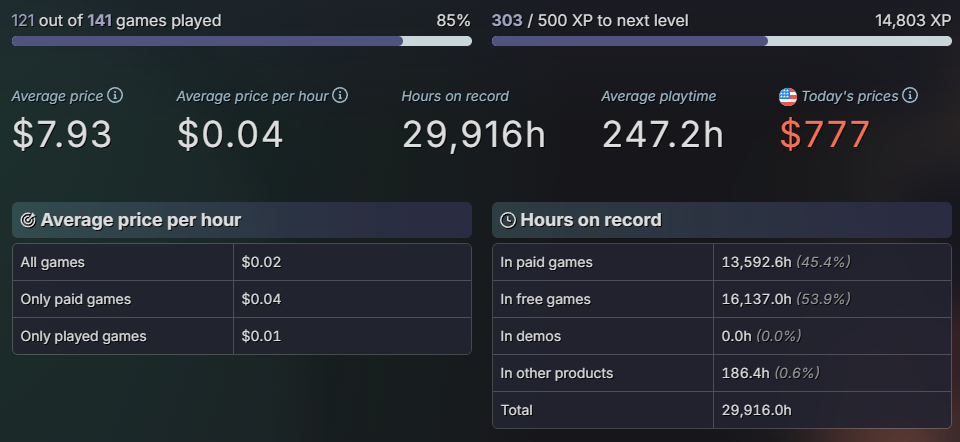Click the 186.4h other products value
960x442 pixels.
tap(746, 373)
